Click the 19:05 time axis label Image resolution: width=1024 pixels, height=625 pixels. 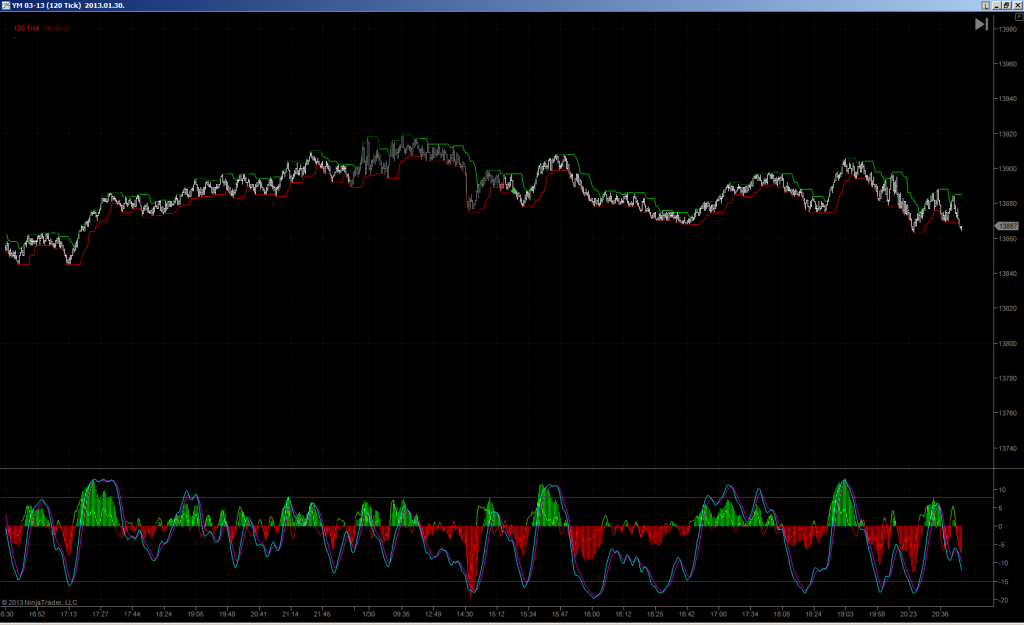pyautogui.click(x=195, y=614)
